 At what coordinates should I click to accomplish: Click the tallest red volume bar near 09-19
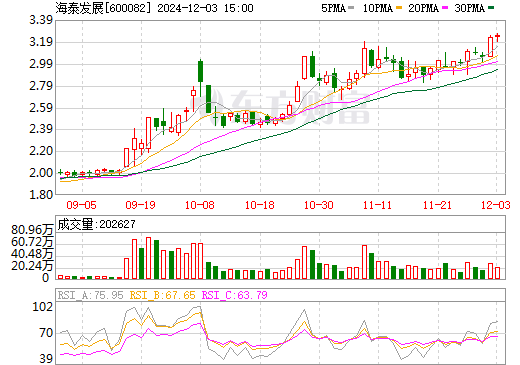point(149,258)
